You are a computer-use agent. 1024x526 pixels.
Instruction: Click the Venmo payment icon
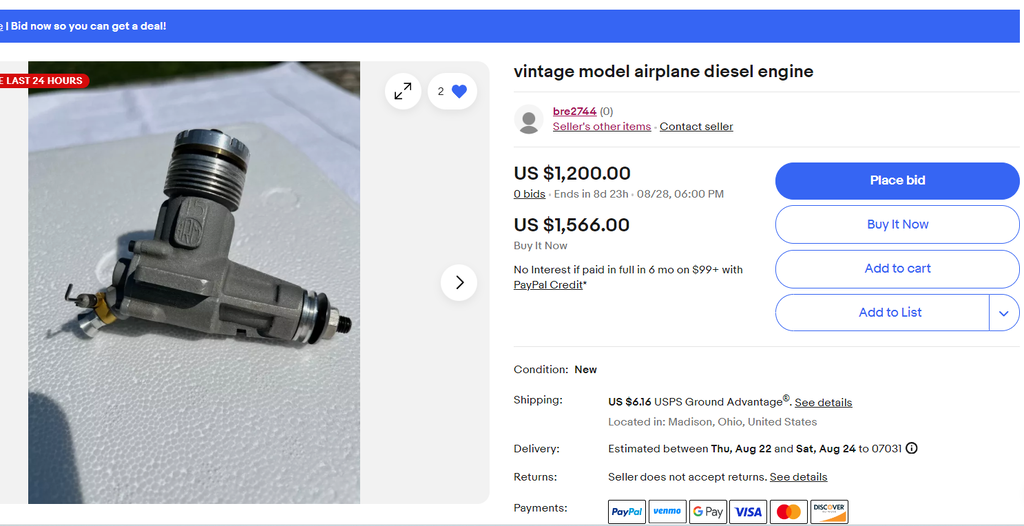pyautogui.click(x=667, y=511)
